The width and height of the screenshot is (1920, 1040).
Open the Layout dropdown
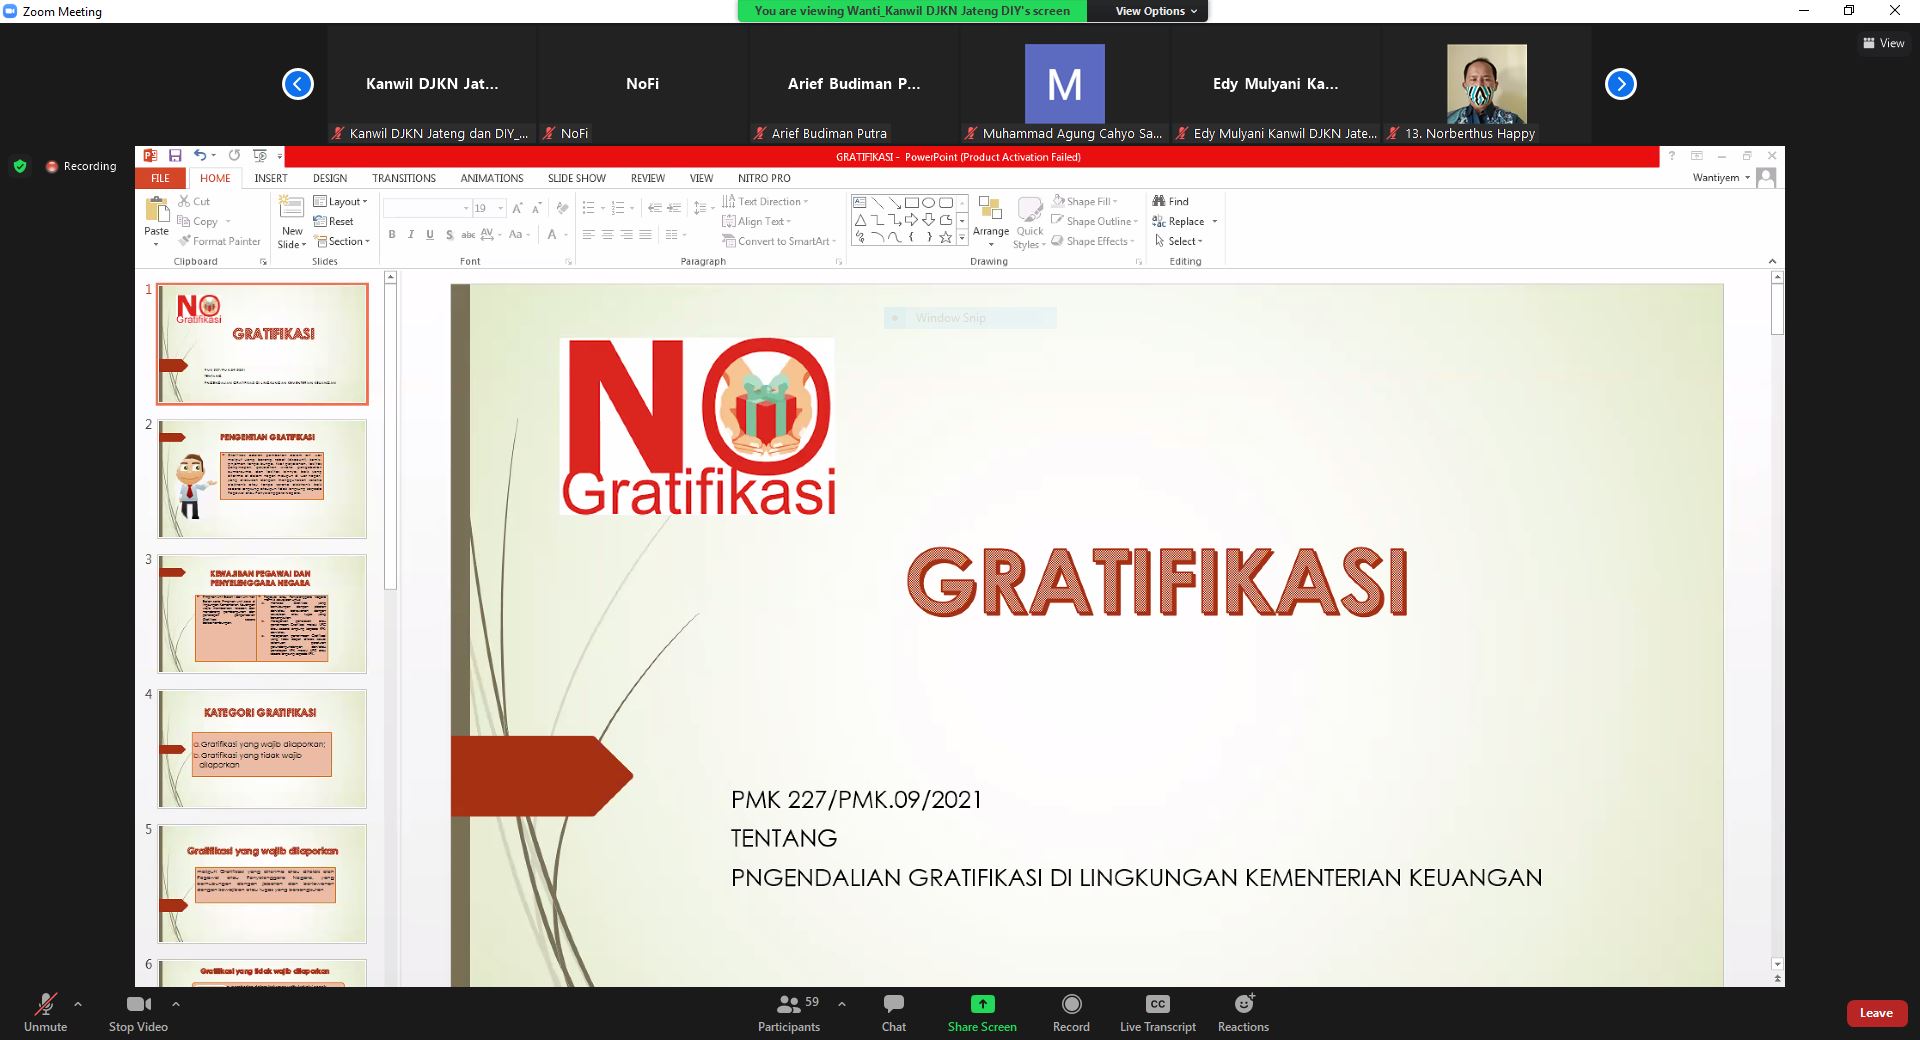tap(341, 201)
